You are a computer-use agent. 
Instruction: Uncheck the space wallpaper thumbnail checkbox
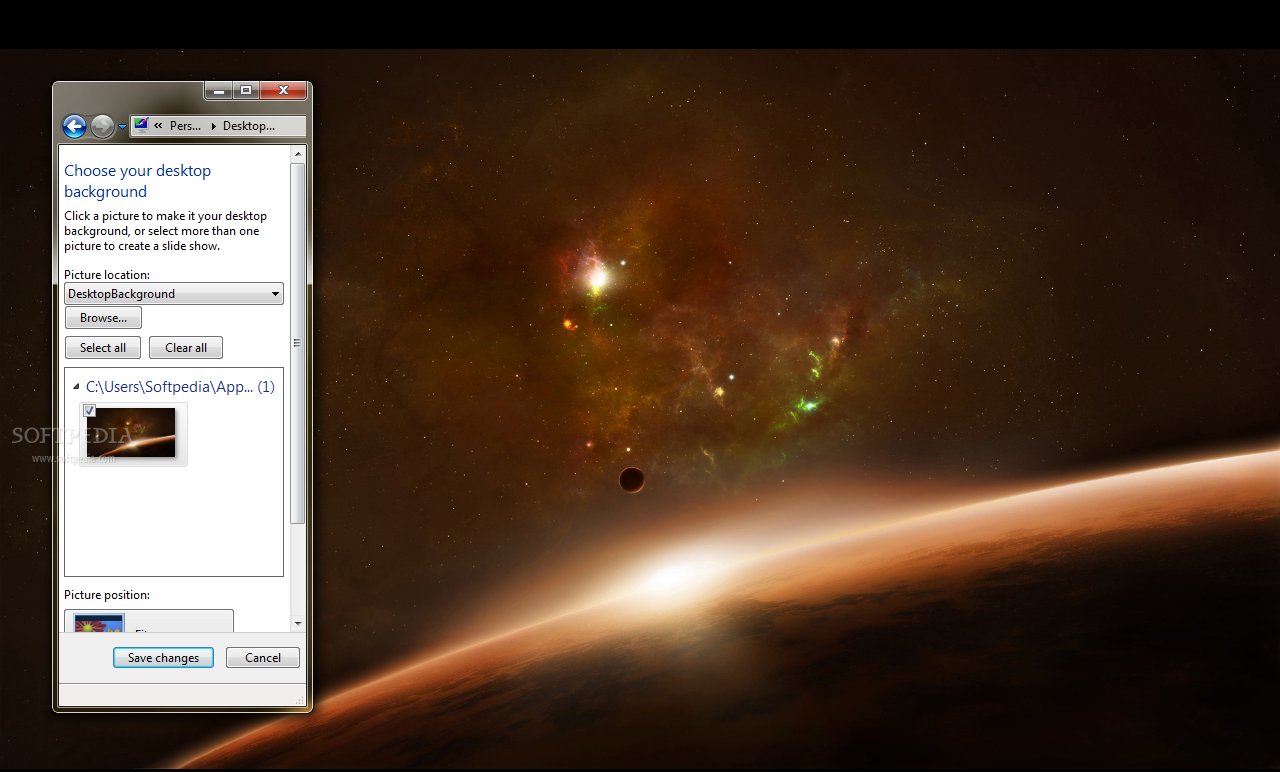(90, 410)
